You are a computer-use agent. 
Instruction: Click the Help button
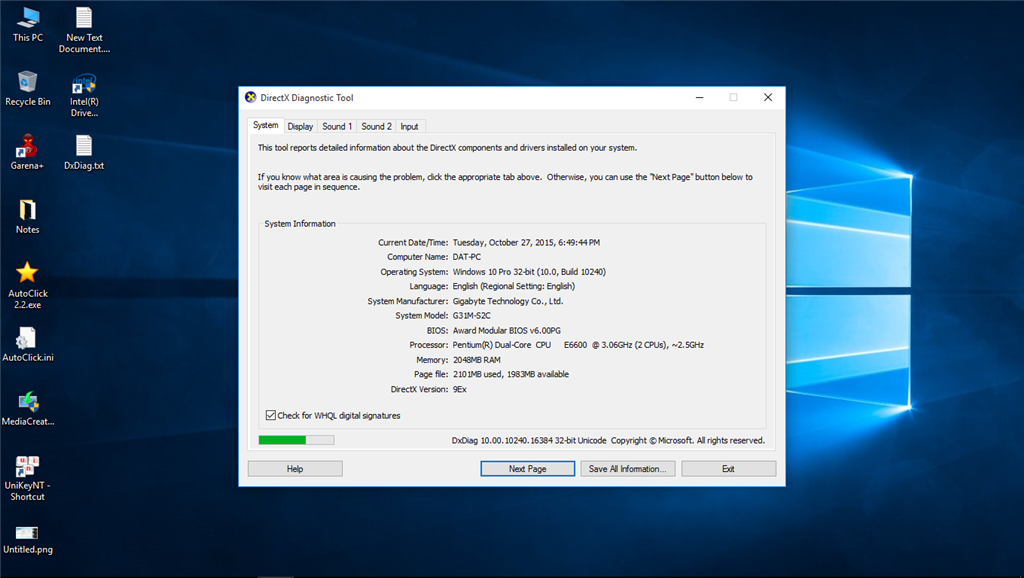point(295,469)
